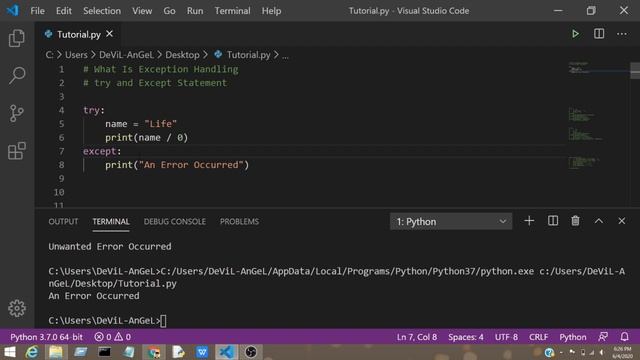This screenshot has width=640, height=360.
Task: Open the Manage gear settings menu
Action: (17, 308)
